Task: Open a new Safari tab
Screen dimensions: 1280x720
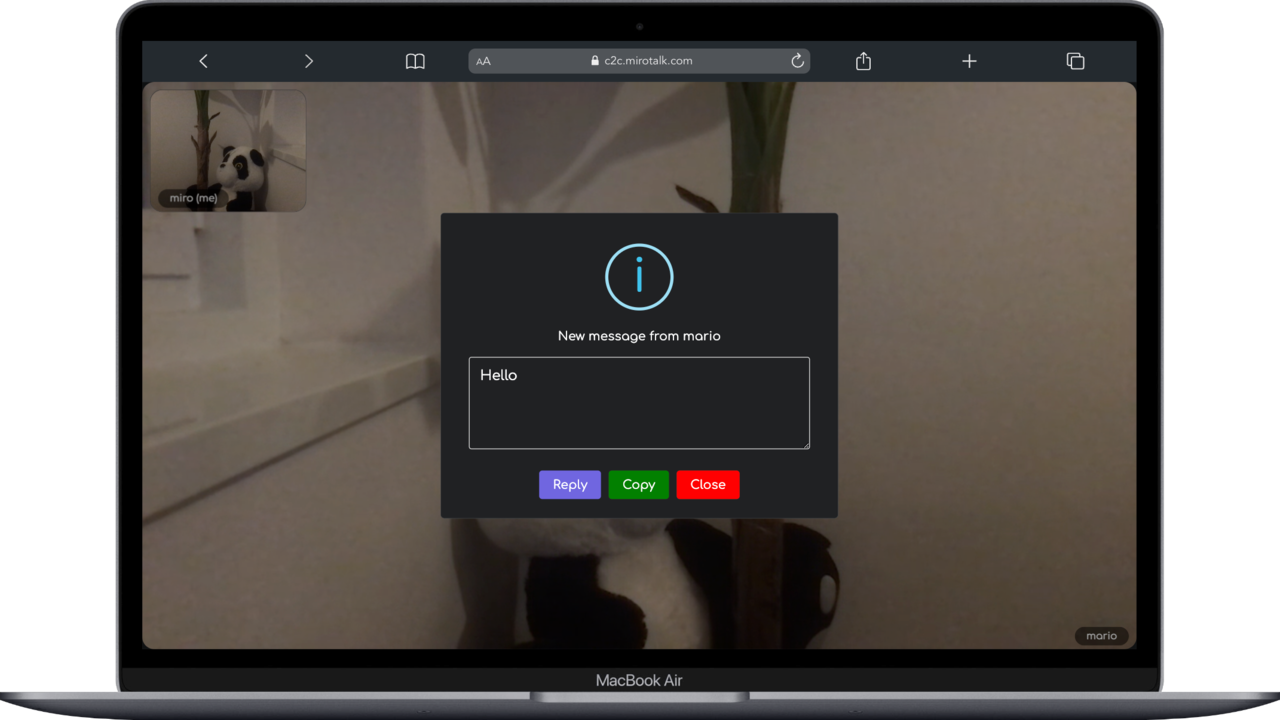Action: (x=969, y=61)
